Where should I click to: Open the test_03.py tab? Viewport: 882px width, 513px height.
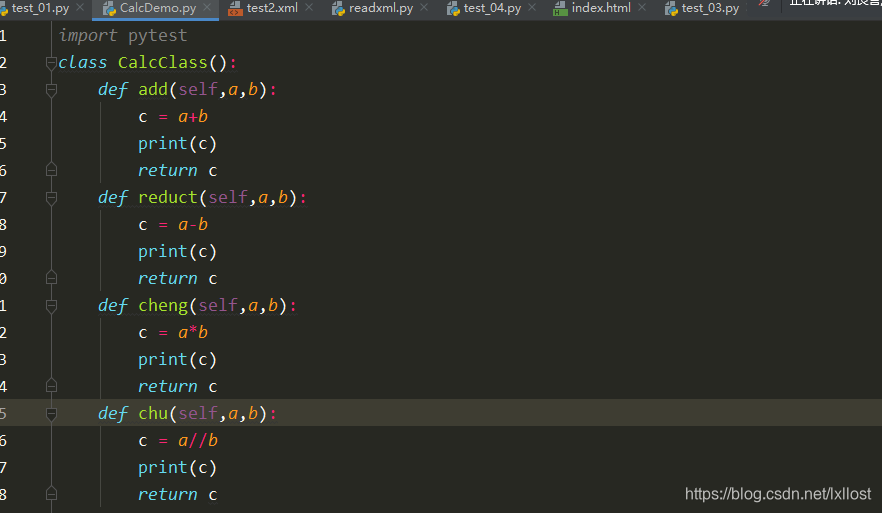[x=710, y=8]
